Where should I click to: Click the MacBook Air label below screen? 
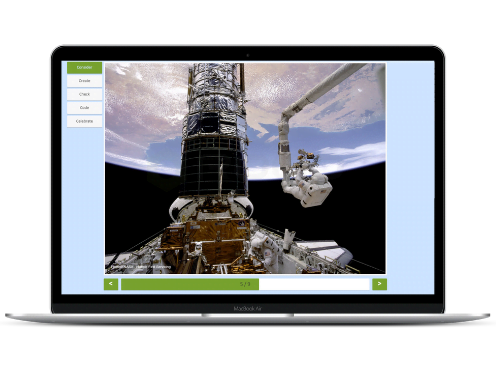pyautogui.click(x=248, y=309)
